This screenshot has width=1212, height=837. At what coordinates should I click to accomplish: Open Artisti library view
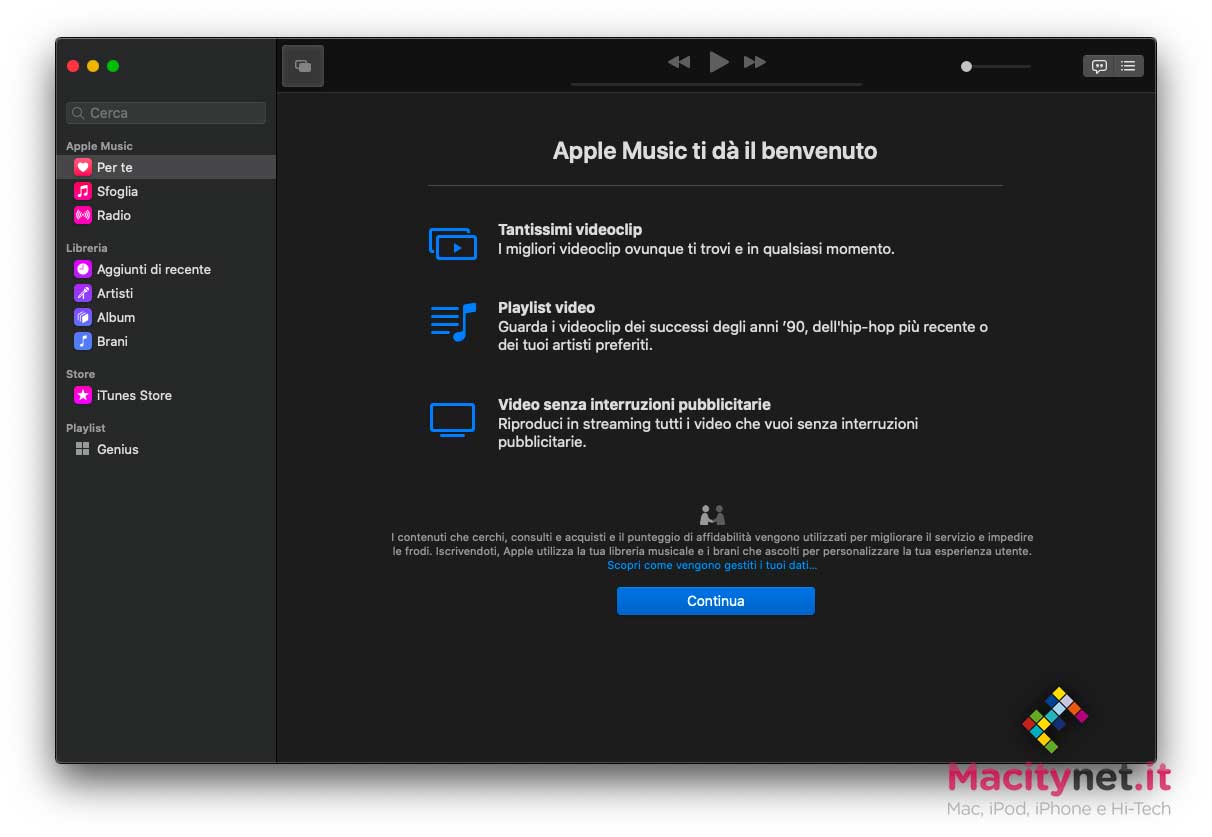[166, 293]
